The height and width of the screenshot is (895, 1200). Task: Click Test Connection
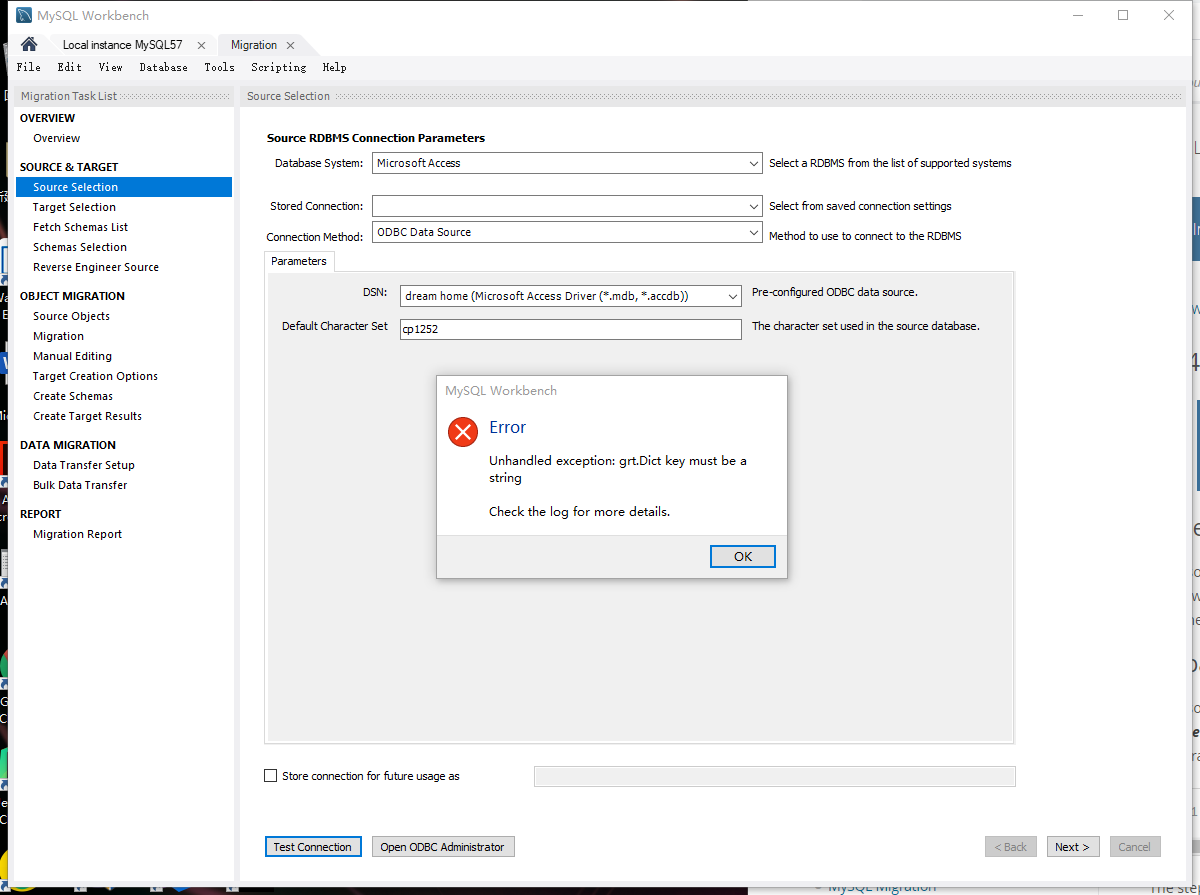(313, 846)
